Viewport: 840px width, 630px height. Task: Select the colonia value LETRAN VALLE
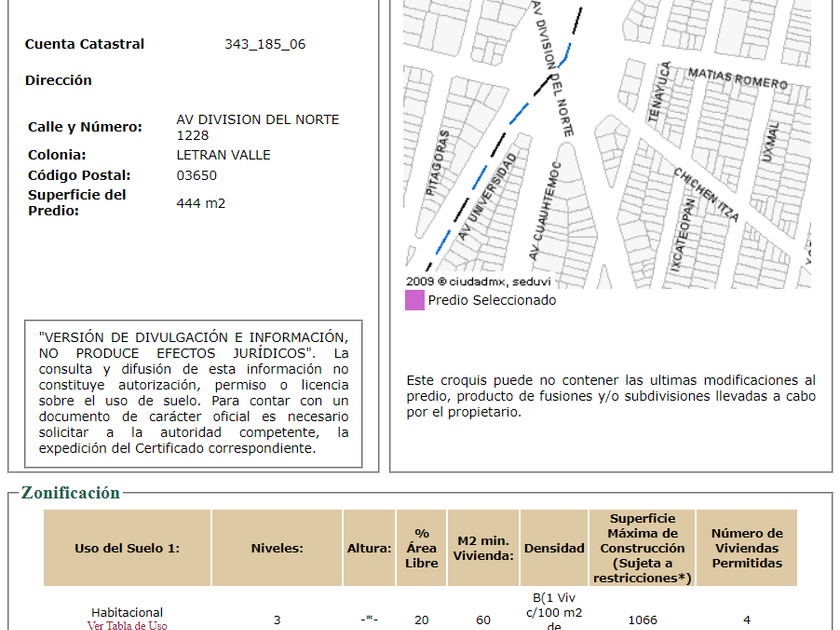click(223, 155)
